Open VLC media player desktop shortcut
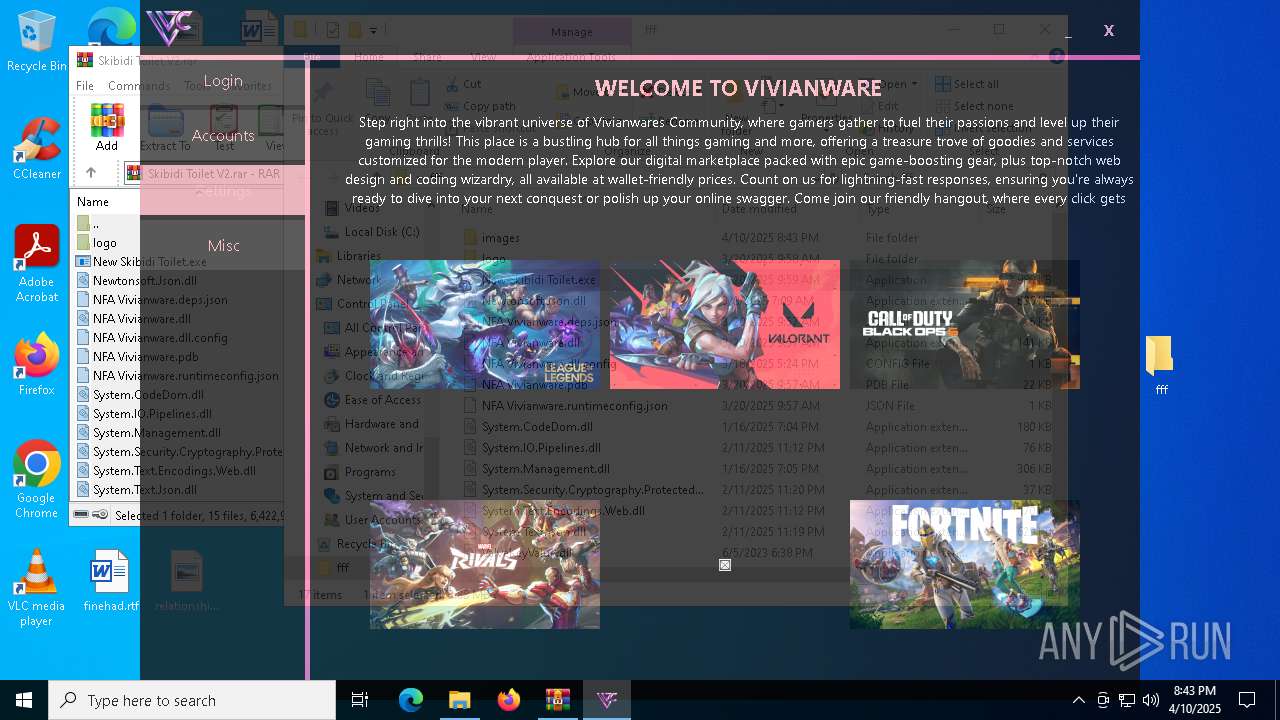This screenshot has height=720, width=1280. pos(37,588)
